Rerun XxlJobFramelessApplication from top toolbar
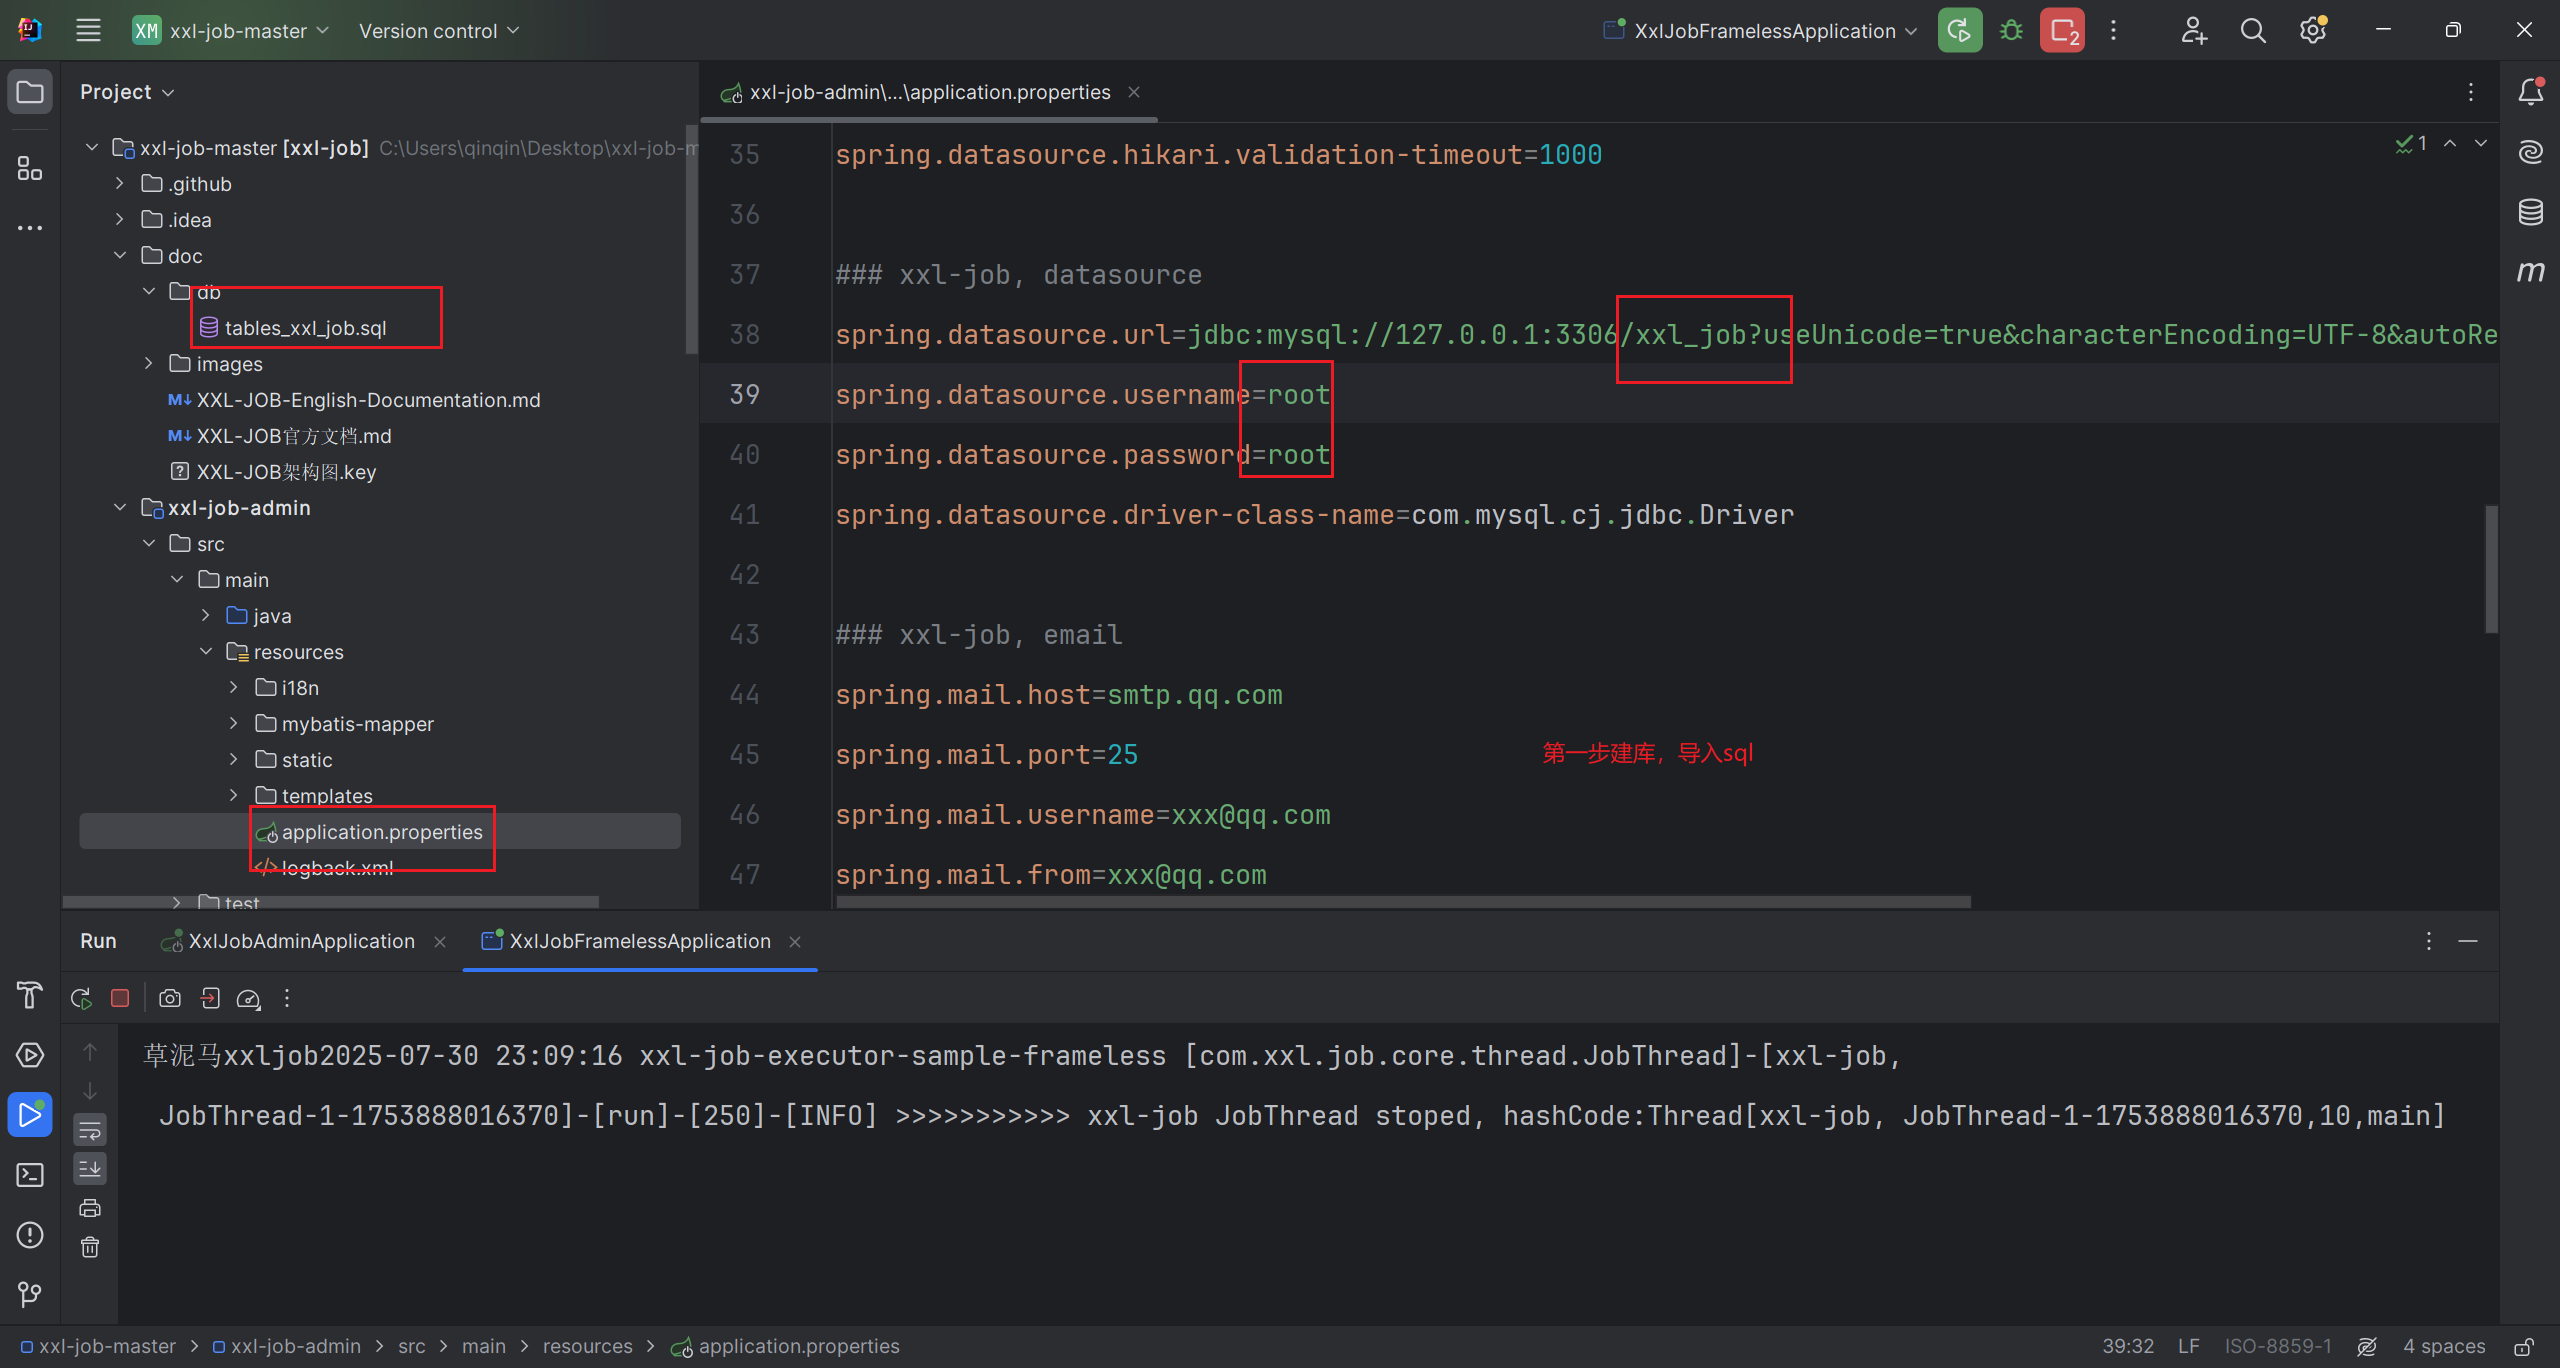The width and height of the screenshot is (2560, 1368). tap(1959, 30)
